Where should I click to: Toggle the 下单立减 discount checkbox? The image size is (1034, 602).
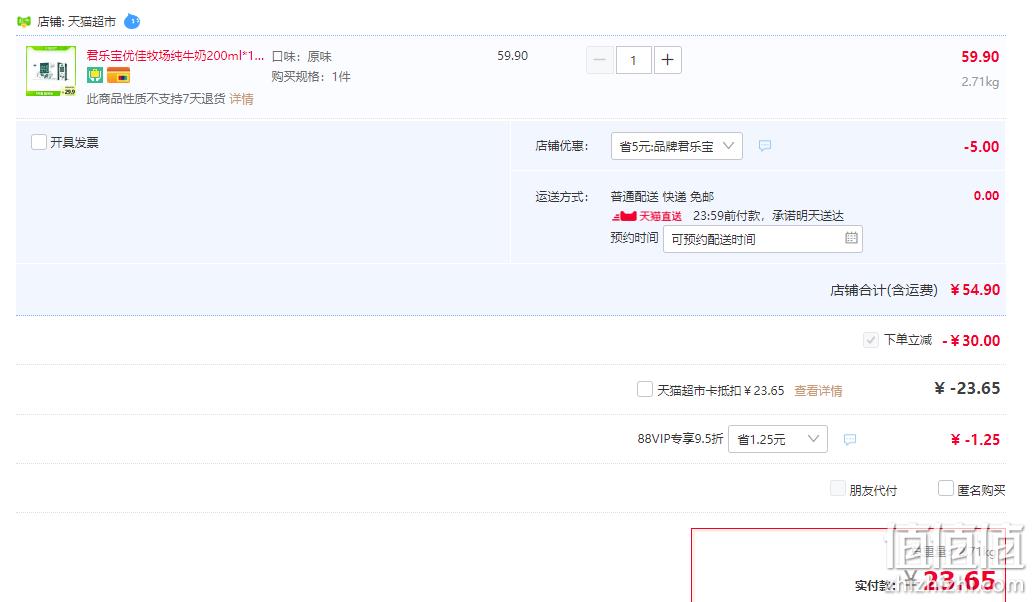click(x=870, y=340)
